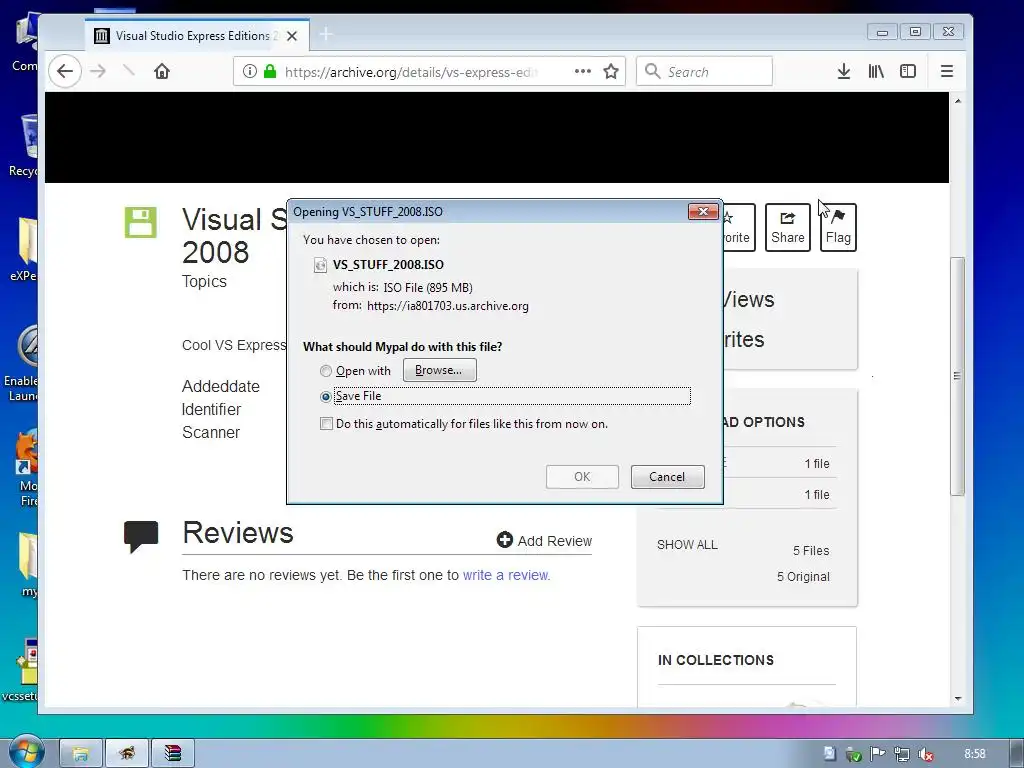The width and height of the screenshot is (1024, 768).
Task: Click the IN COLLECTIONS heading
Action: tap(716, 660)
